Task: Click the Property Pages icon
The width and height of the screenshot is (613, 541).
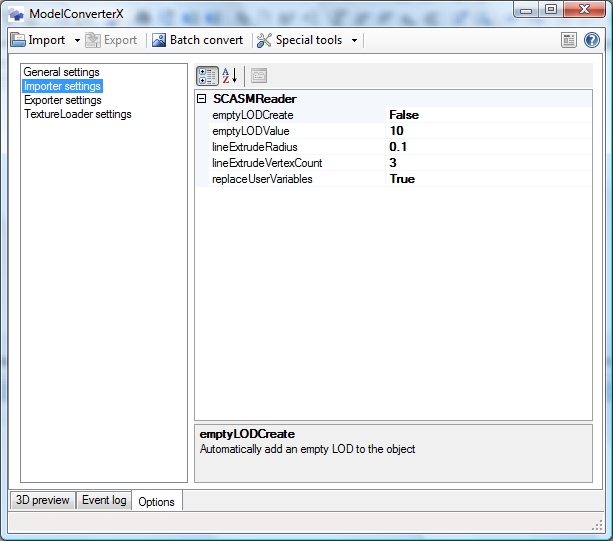Action: 259,76
